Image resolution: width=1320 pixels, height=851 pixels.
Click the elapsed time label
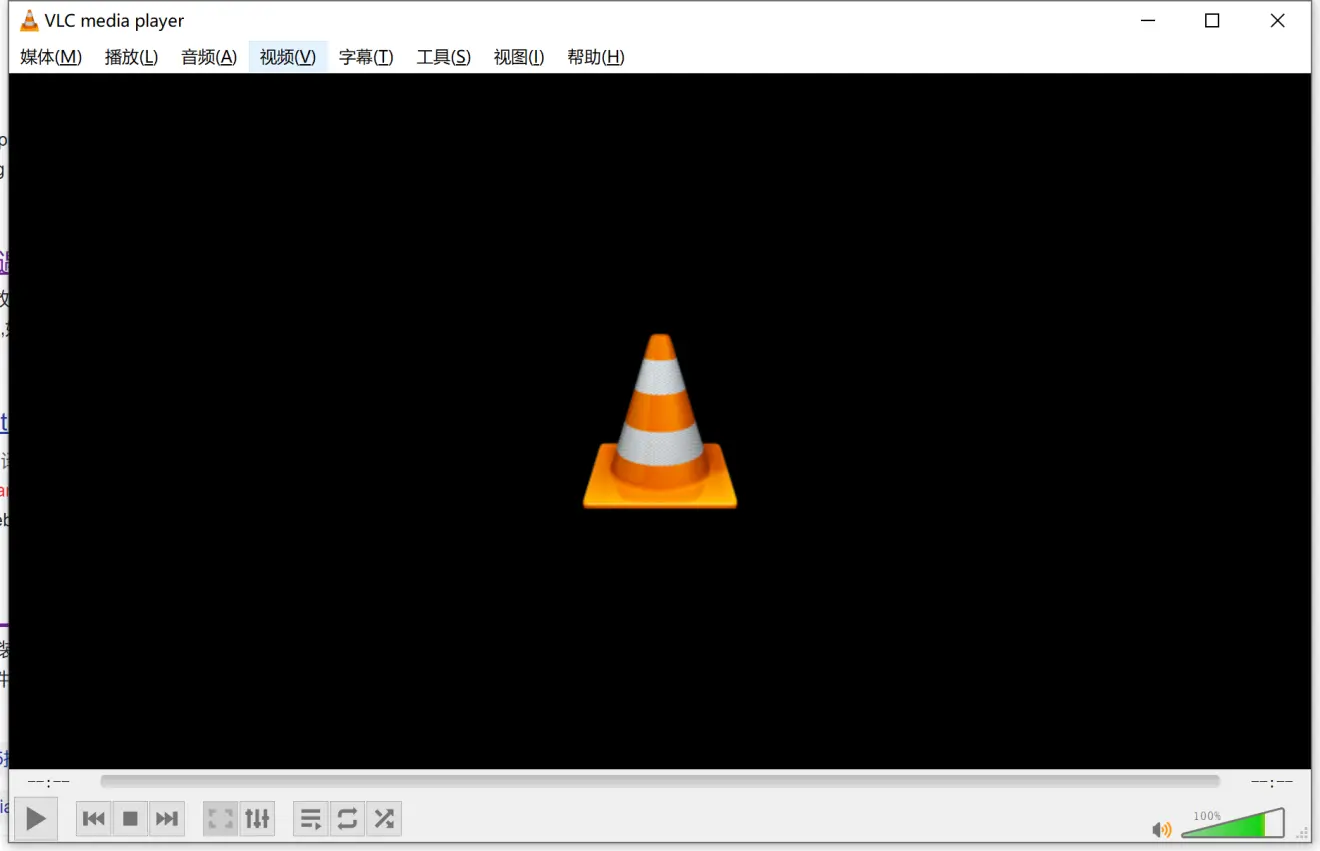pos(49,781)
